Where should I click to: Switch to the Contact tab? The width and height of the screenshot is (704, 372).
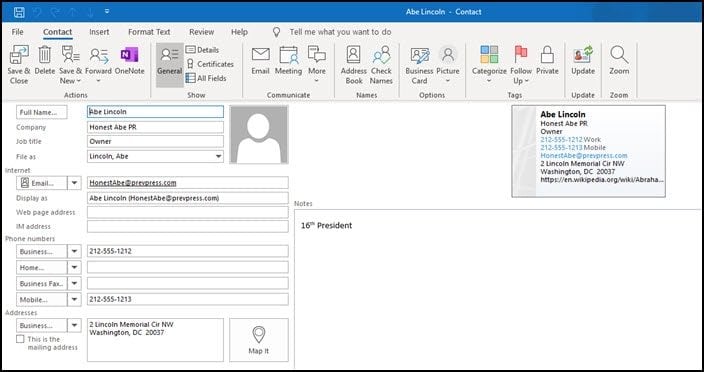pos(57,32)
